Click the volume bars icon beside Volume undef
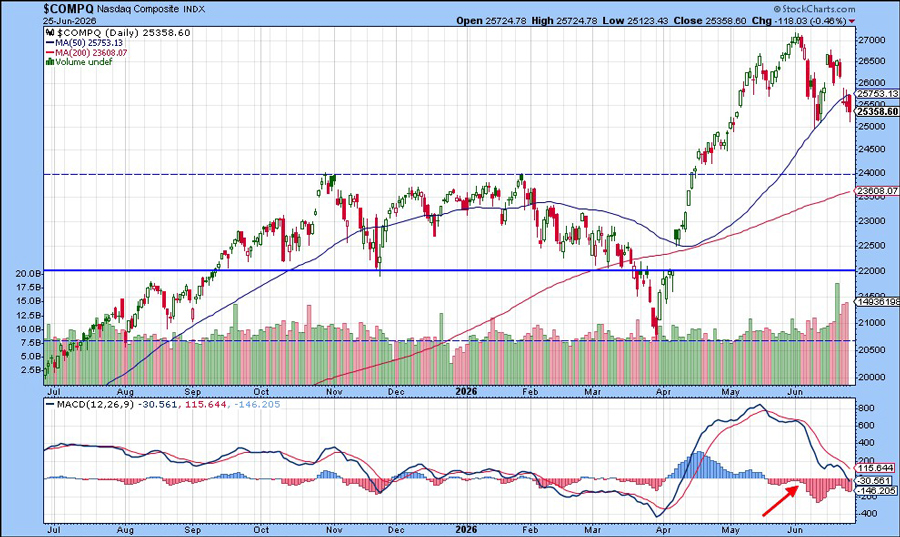 click(50, 61)
